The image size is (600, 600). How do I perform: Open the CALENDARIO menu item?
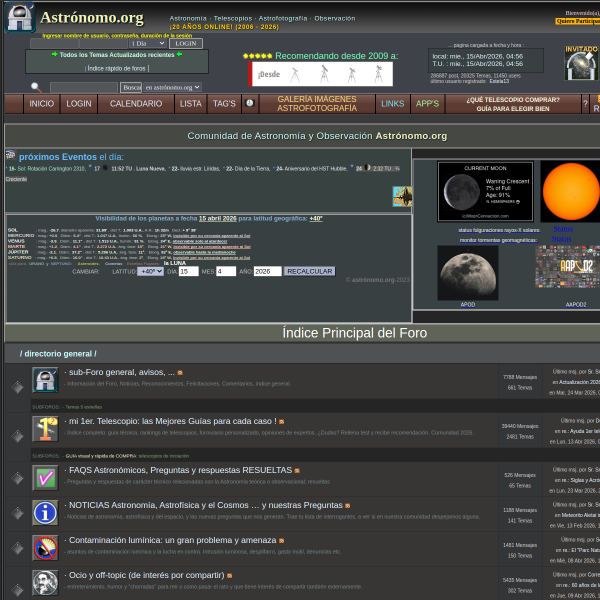click(x=136, y=104)
